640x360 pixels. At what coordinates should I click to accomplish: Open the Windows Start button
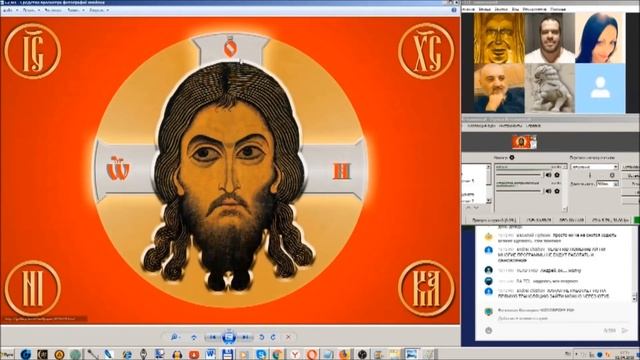point(7,354)
